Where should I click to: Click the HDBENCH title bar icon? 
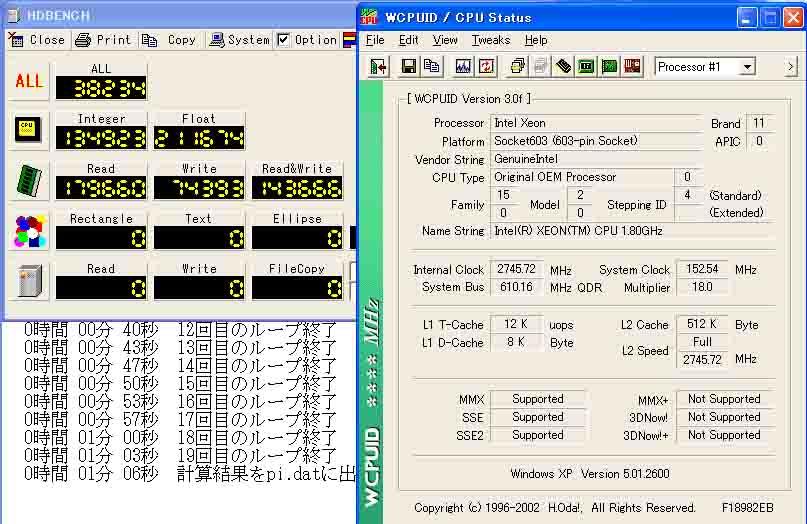click(x=14, y=16)
